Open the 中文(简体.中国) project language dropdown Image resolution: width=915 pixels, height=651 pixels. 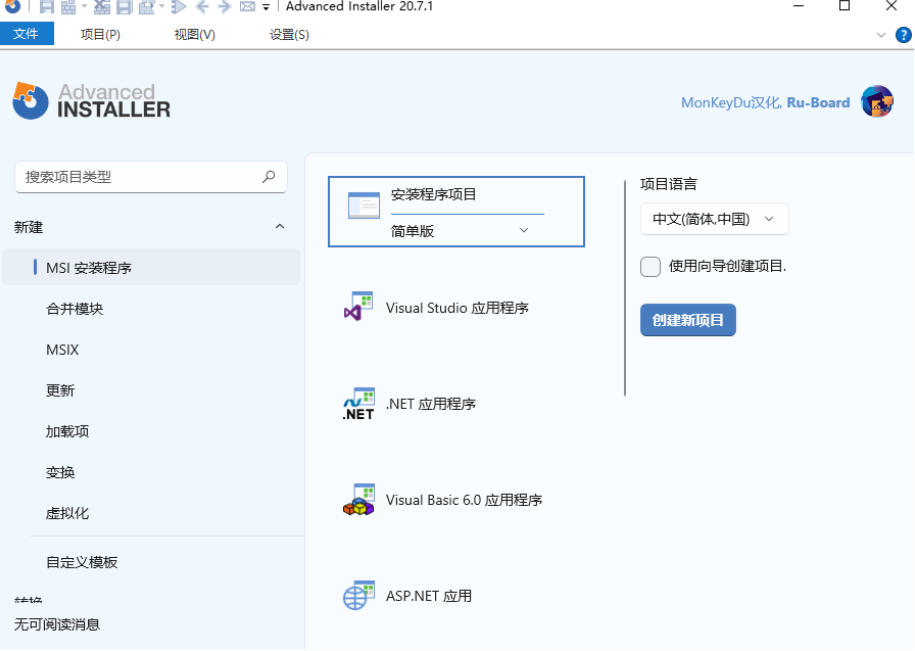(x=713, y=218)
